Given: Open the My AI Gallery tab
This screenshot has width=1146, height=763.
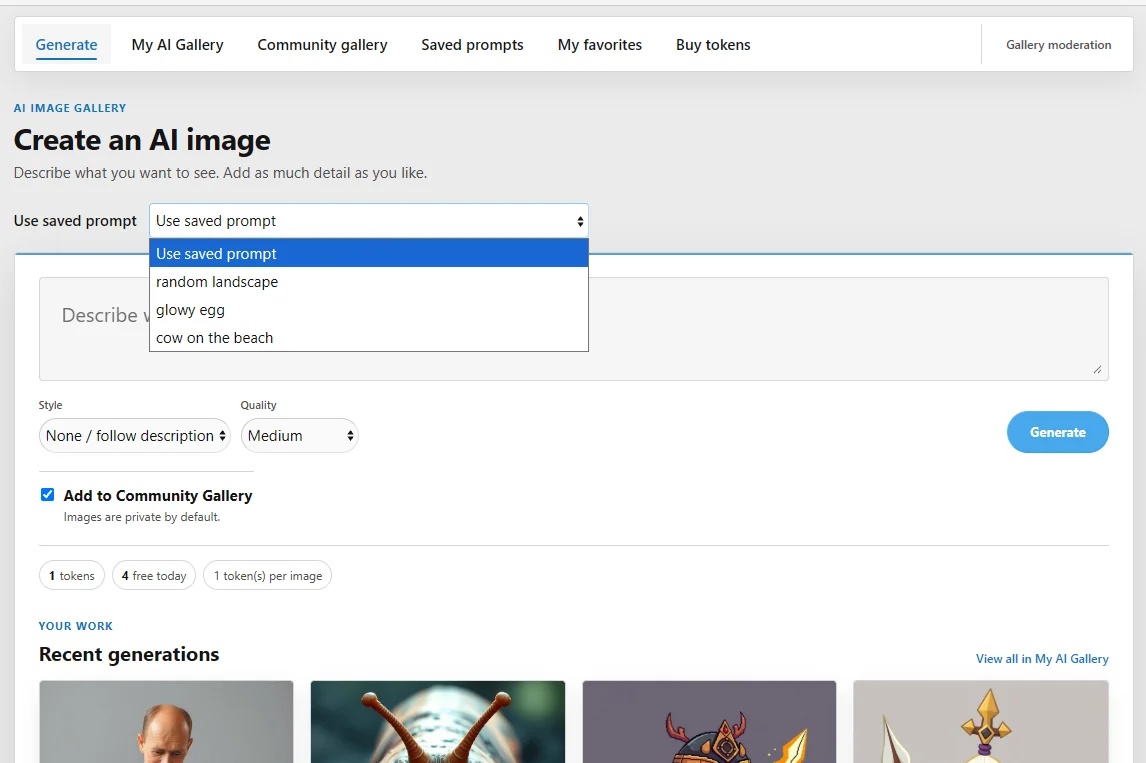Looking at the screenshot, I should [178, 45].
